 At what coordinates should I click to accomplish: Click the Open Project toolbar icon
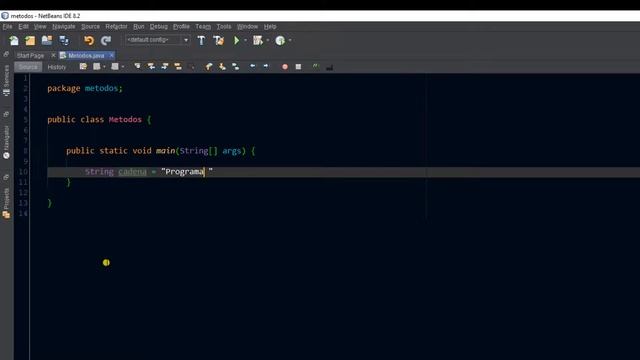tap(47, 40)
